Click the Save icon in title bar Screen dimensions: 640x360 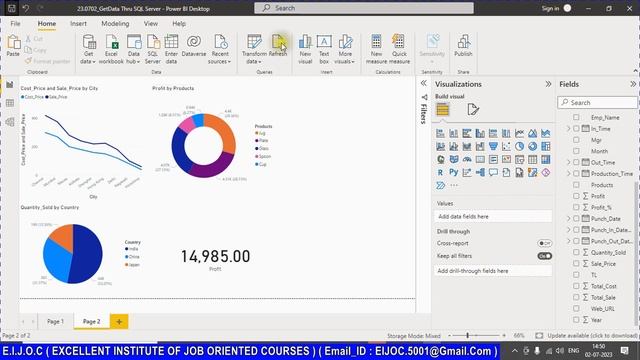point(11,8)
